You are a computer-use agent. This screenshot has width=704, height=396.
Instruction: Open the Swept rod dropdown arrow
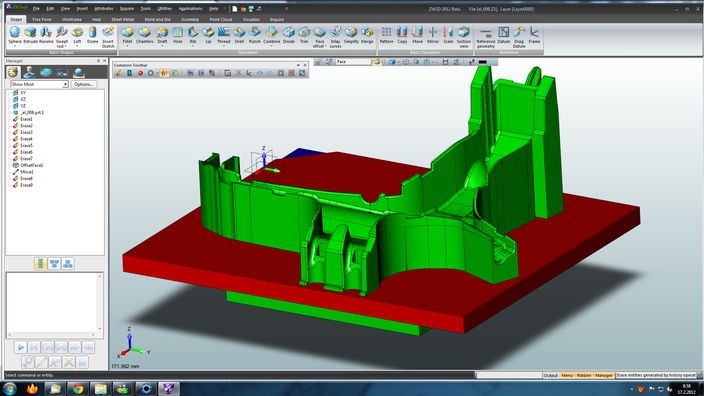point(66,46)
